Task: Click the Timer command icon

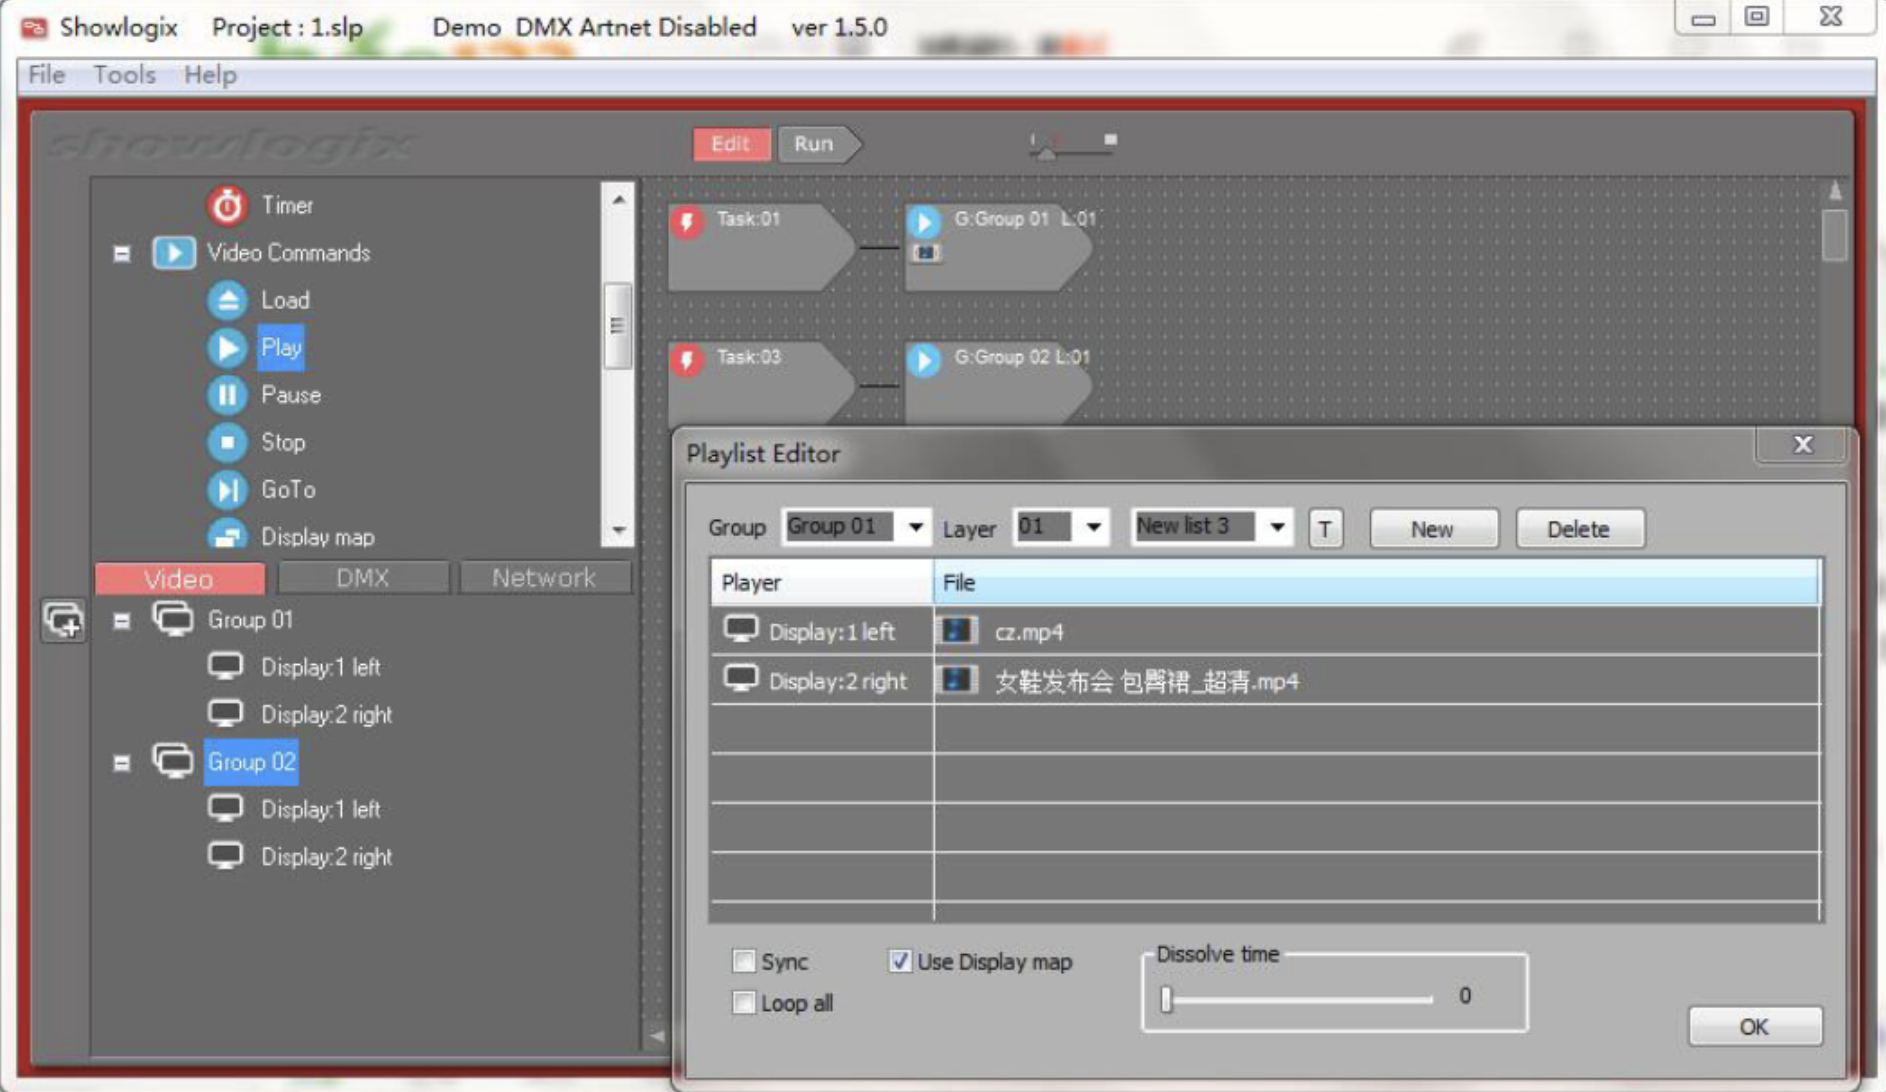Action: 227,205
